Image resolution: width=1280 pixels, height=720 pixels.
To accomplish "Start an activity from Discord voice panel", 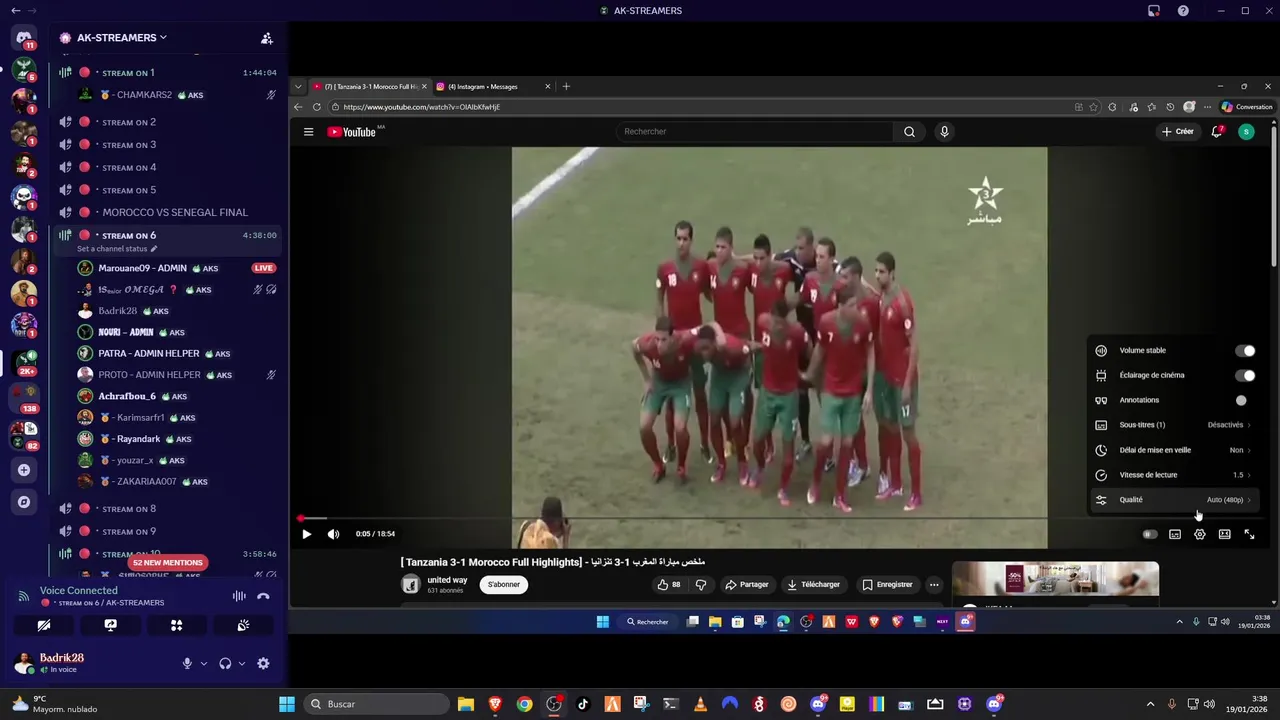I will click(x=176, y=625).
